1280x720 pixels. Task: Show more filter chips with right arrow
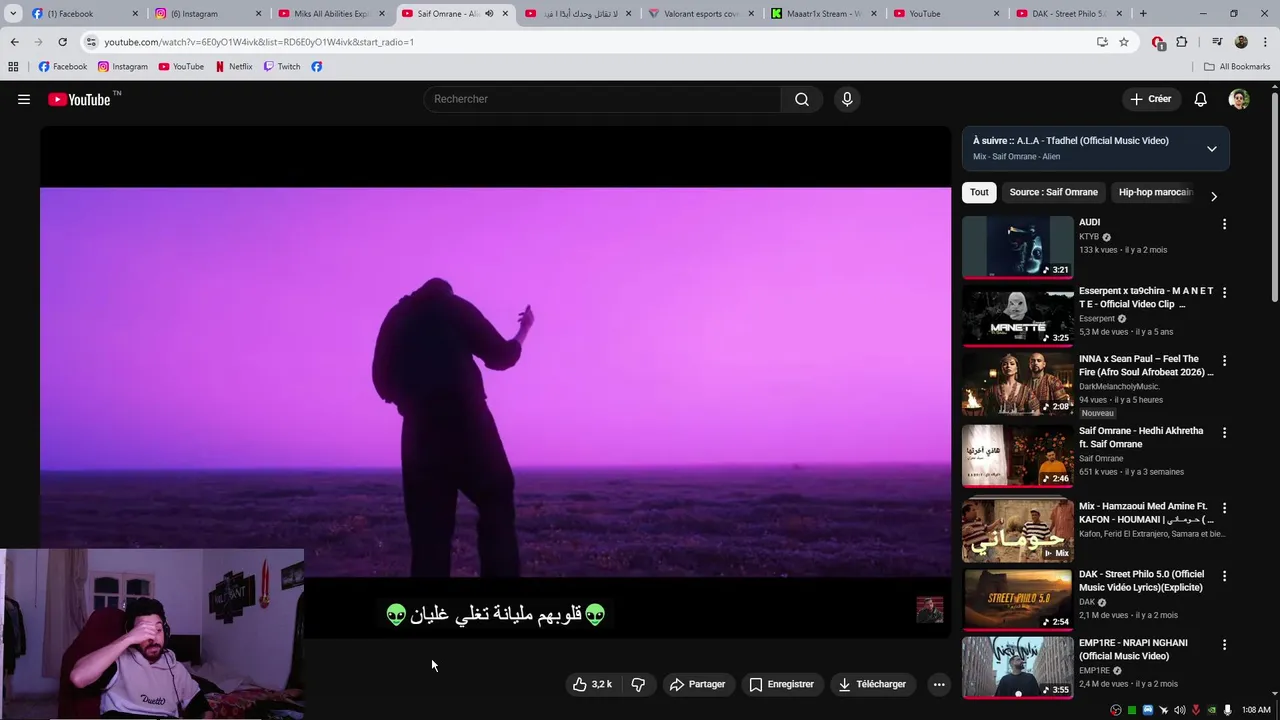[x=1214, y=196]
